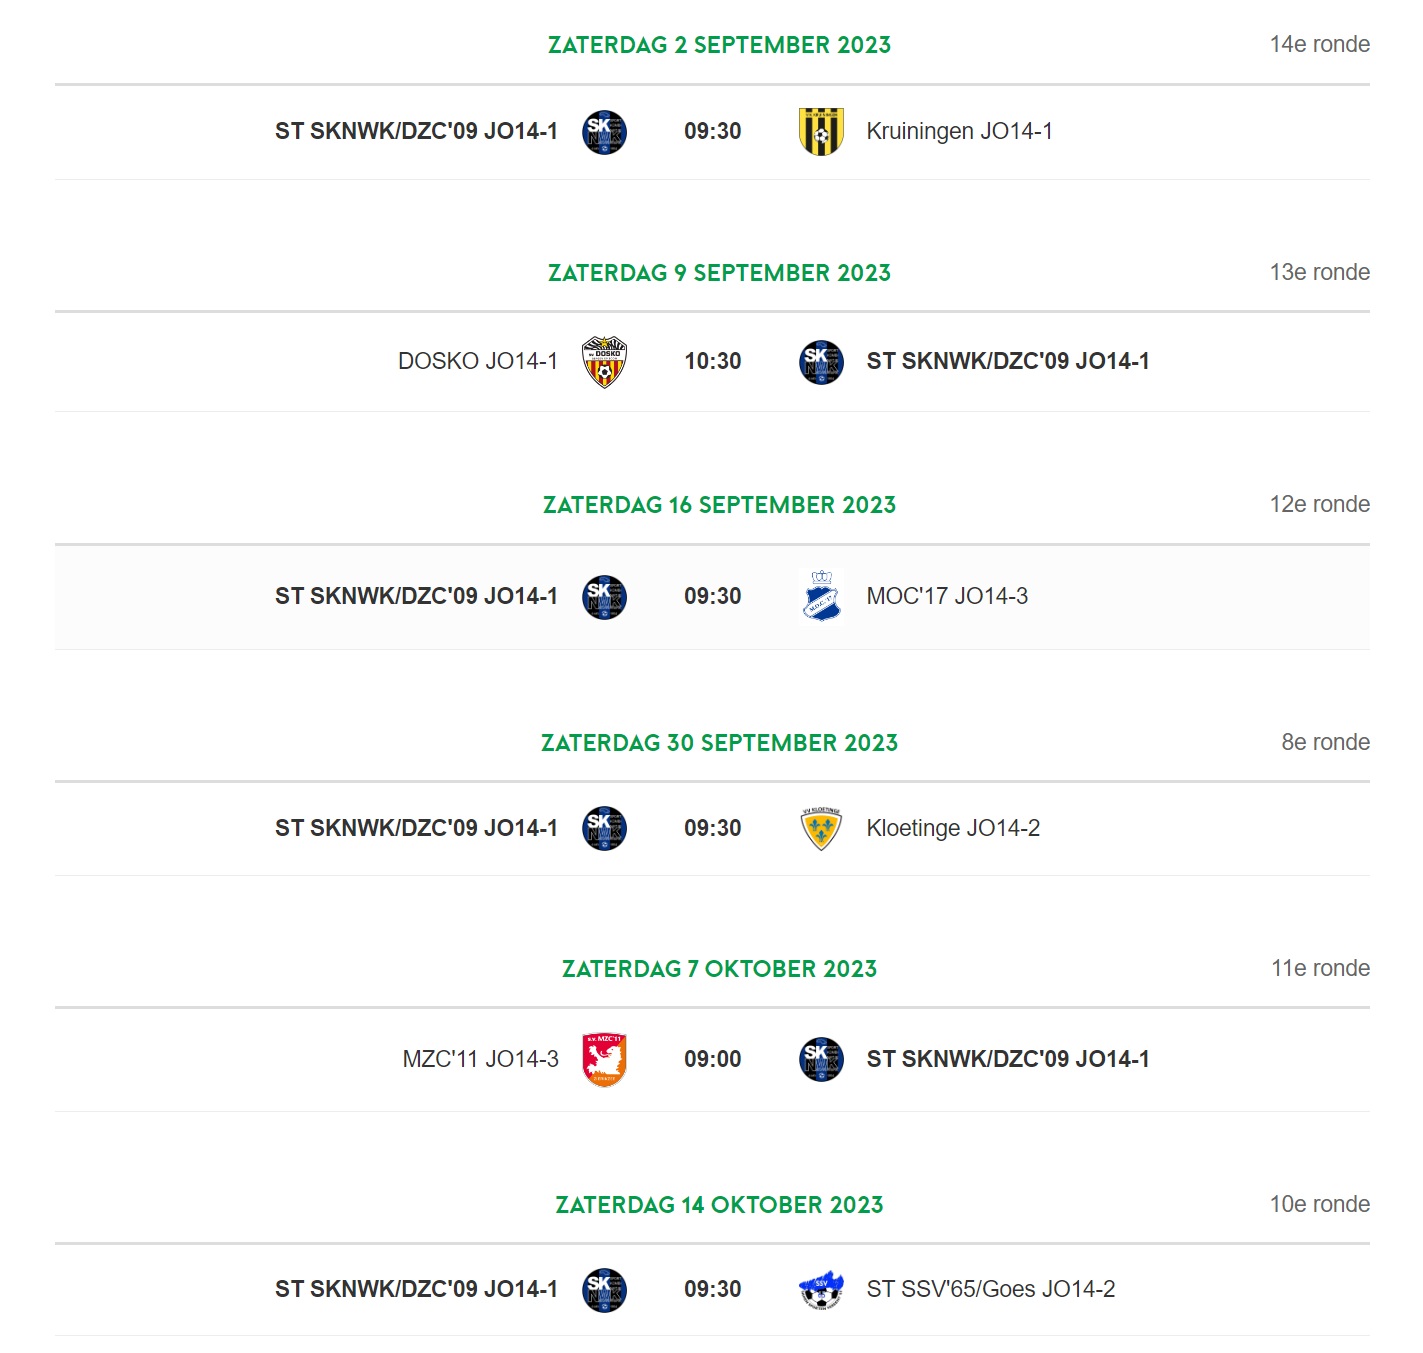This screenshot has height=1353, width=1423.
Task: Open DOSKO JO14-1 team link
Action: (x=478, y=361)
